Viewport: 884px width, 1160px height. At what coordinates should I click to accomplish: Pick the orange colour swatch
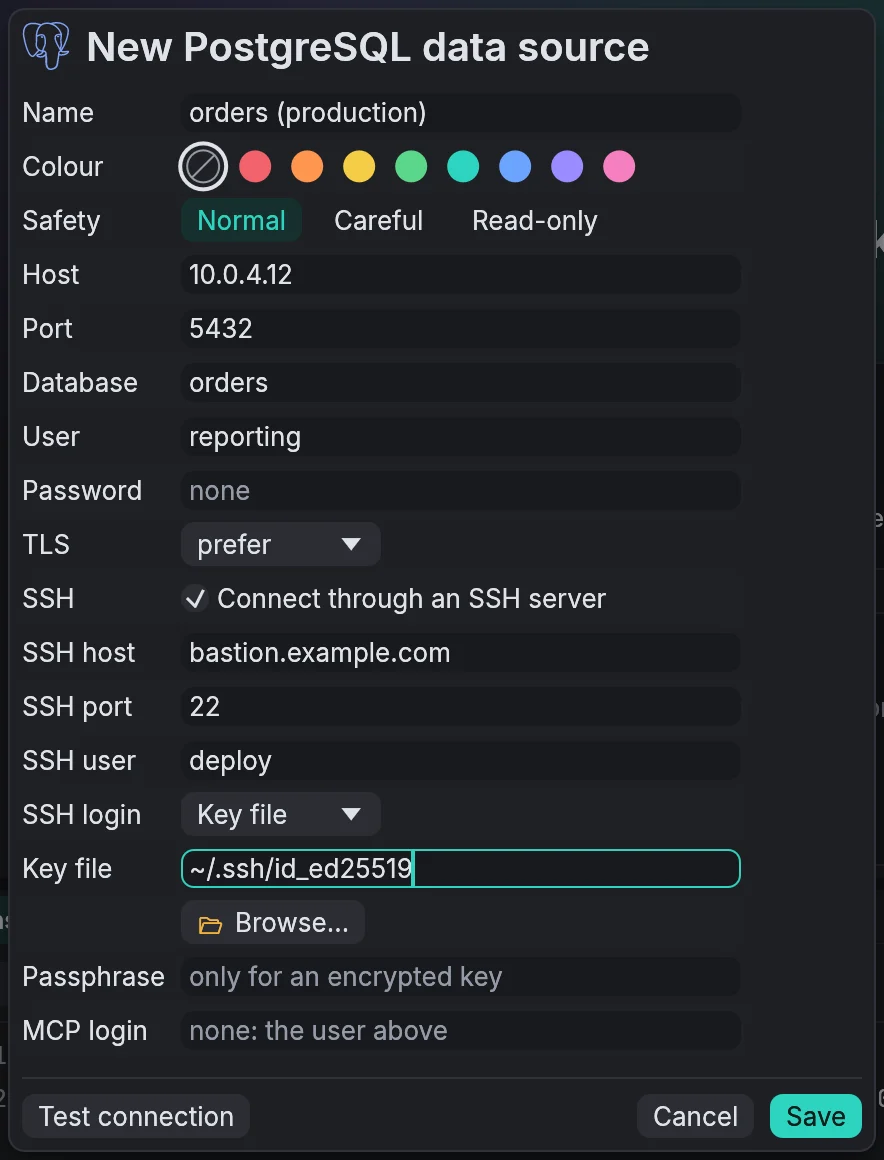307,166
